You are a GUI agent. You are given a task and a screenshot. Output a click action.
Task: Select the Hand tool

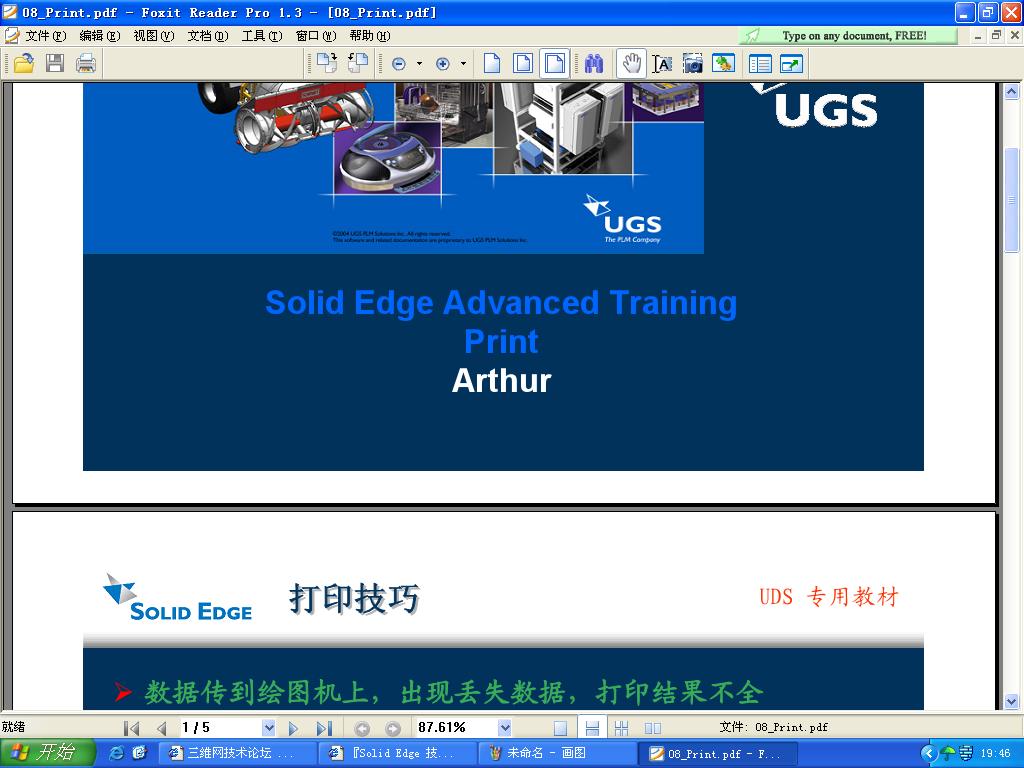(x=631, y=63)
